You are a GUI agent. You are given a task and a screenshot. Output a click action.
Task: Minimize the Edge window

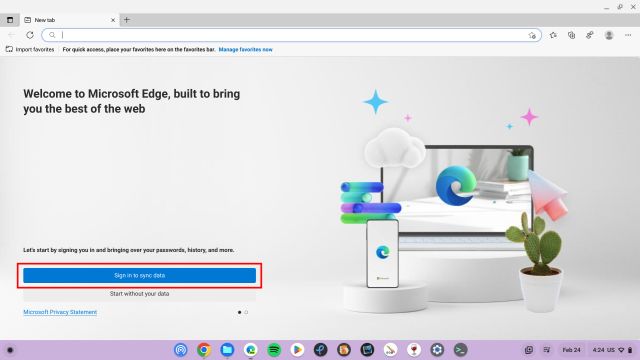click(607, 7)
